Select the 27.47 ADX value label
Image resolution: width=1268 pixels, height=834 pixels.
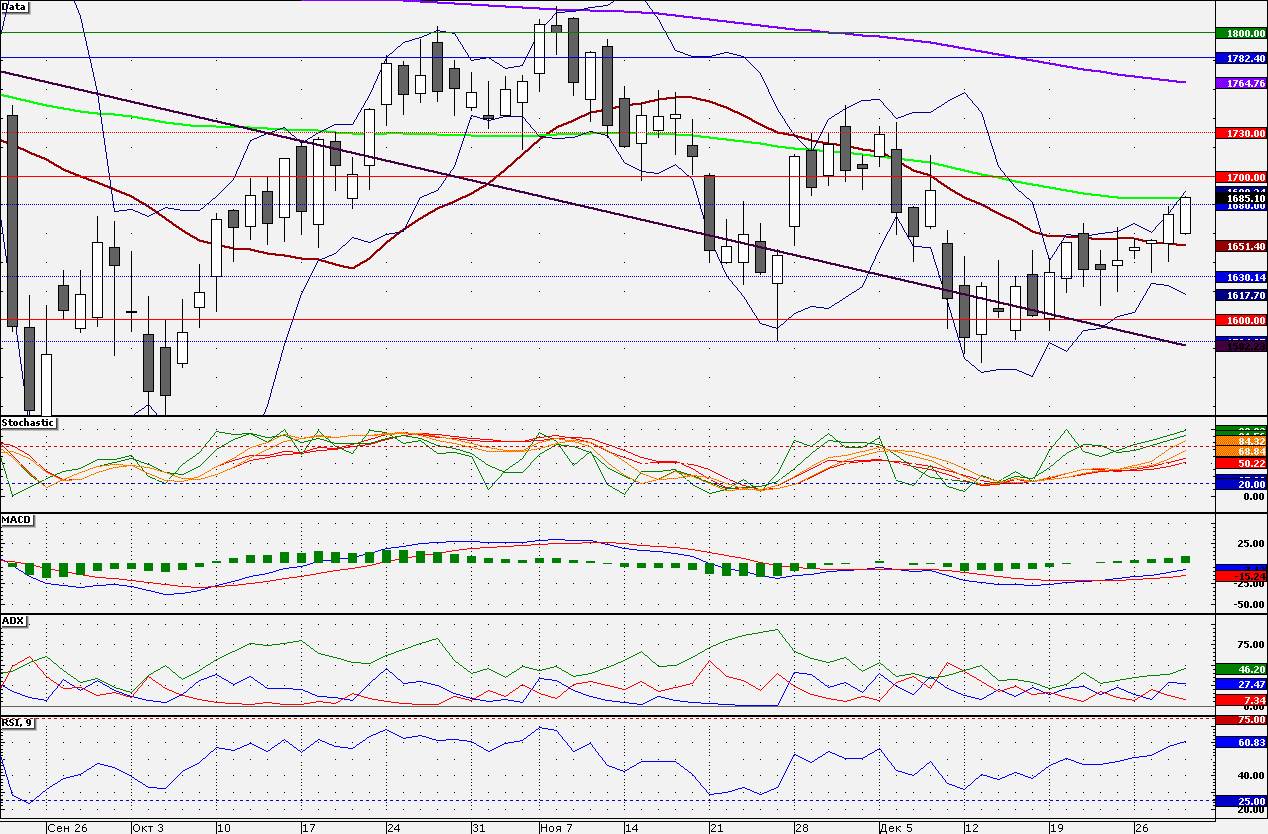(1241, 684)
